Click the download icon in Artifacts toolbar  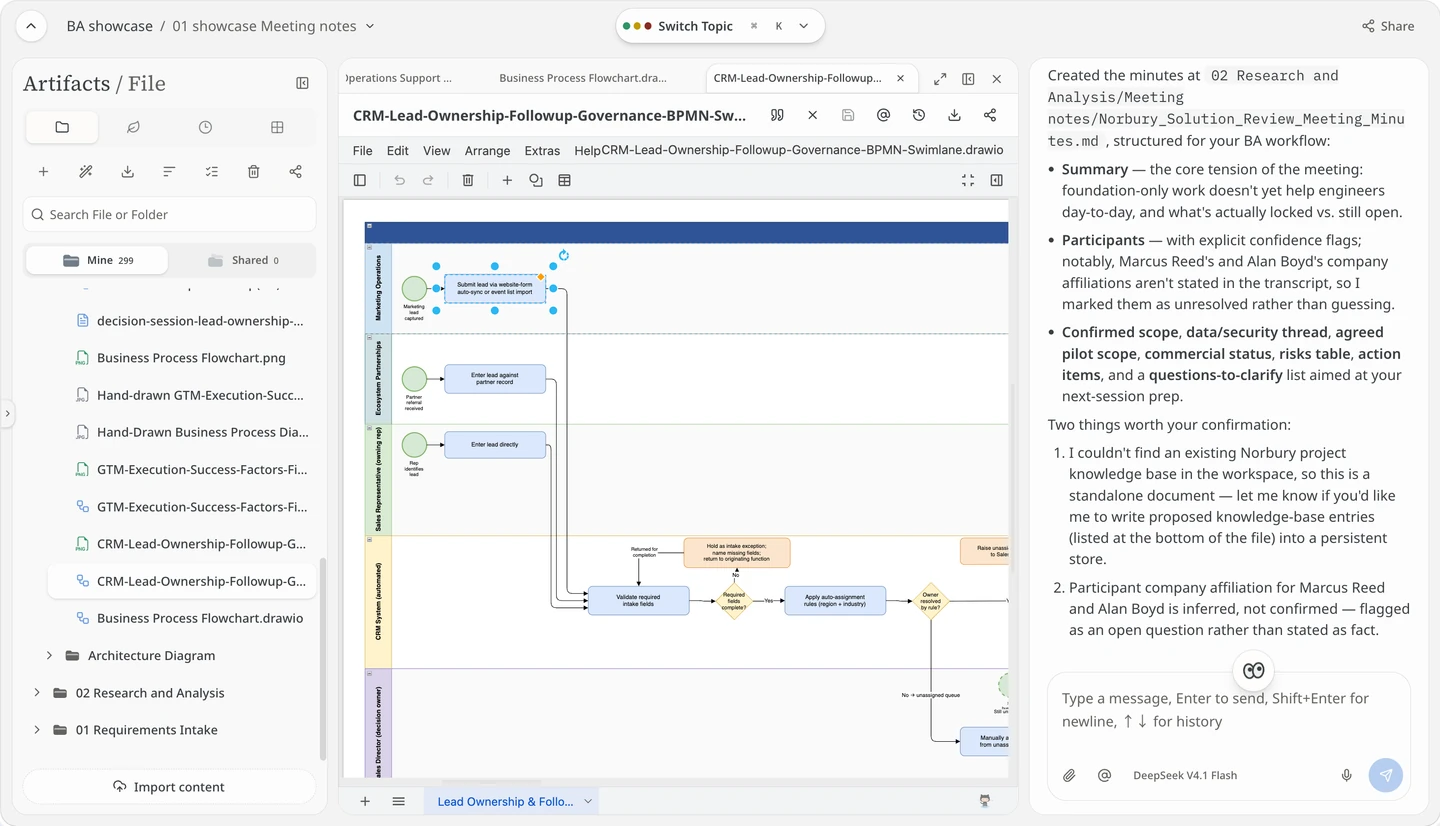click(127, 172)
